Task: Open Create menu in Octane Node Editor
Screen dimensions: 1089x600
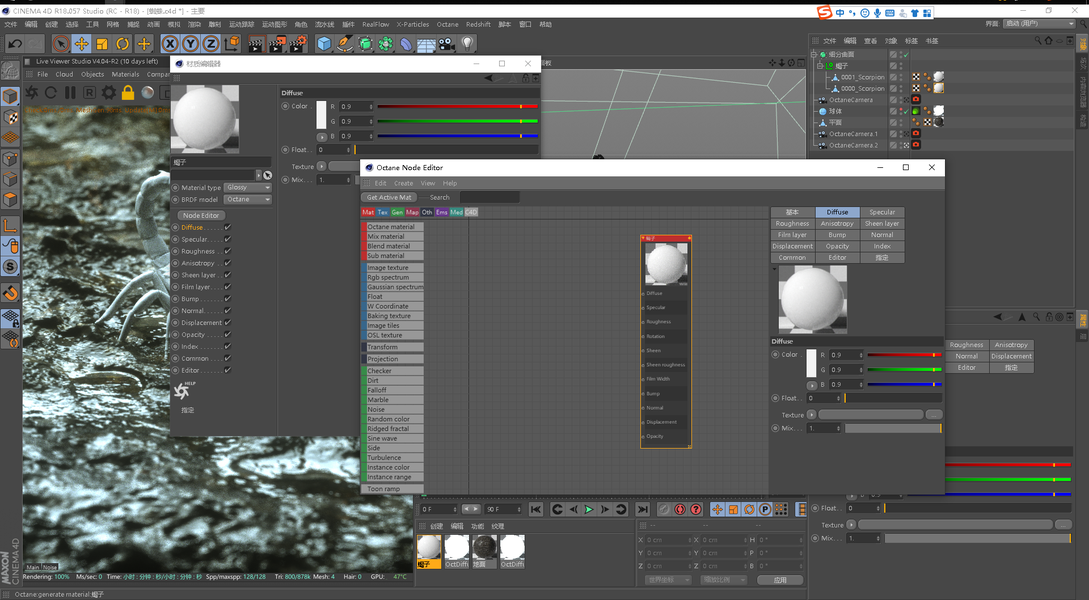Action: coord(404,183)
